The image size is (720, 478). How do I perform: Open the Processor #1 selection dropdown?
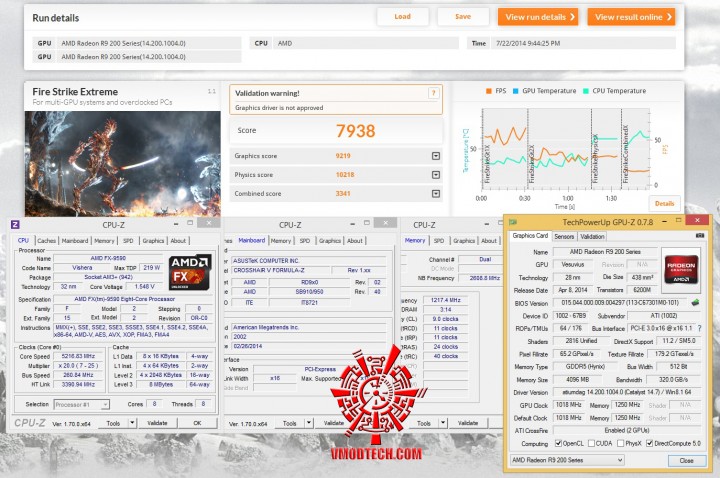(81, 405)
